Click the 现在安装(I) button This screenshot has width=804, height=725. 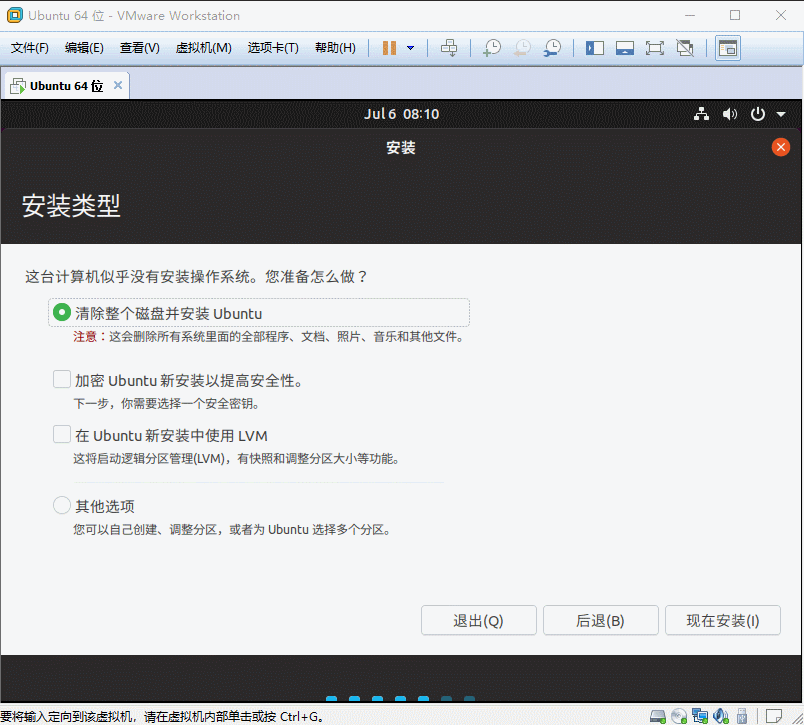click(722, 621)
